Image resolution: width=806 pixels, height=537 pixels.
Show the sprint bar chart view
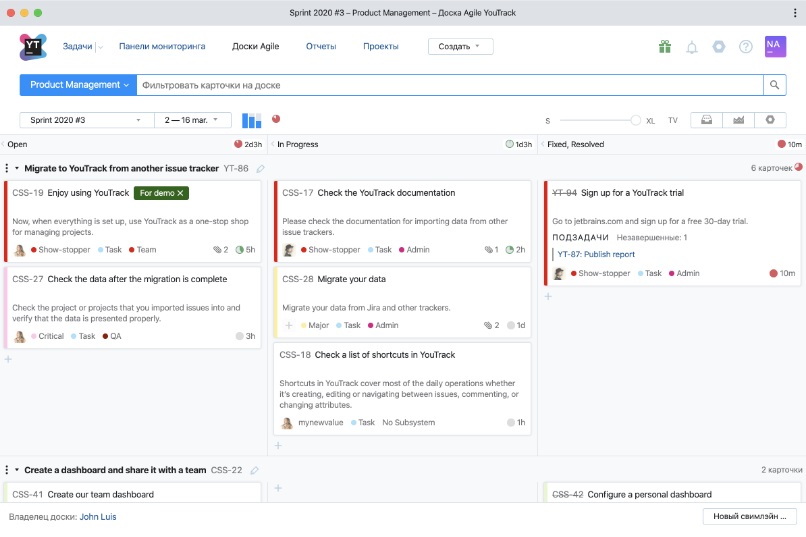click(x=251, y=120)
